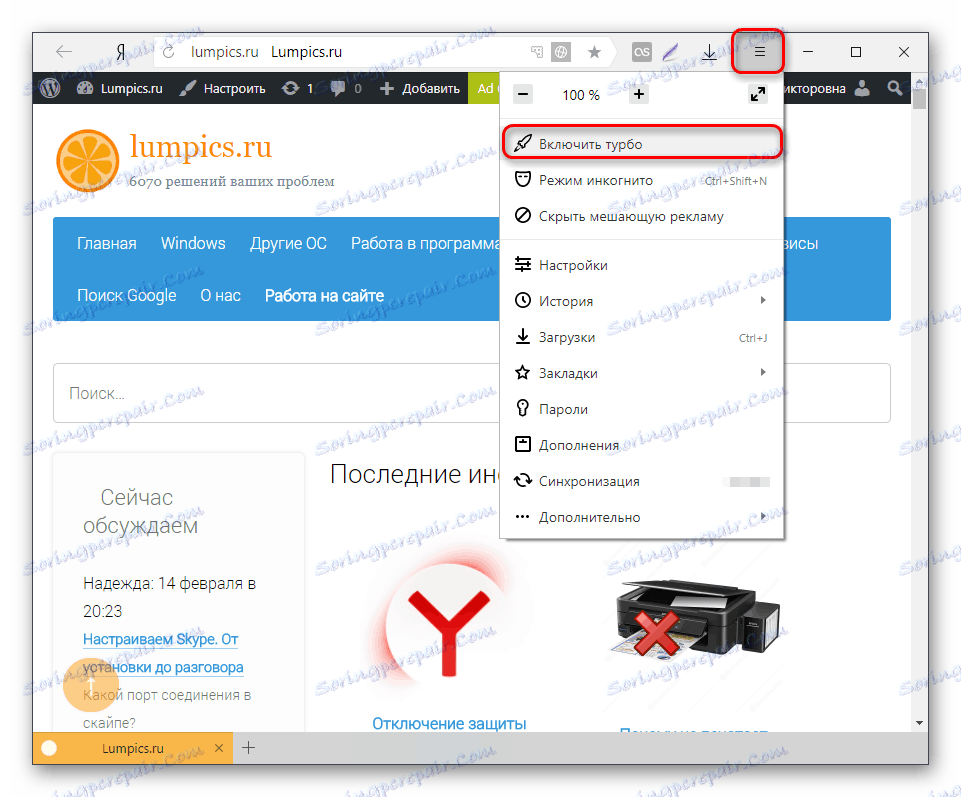
Task: Open "Загрузки" menu entry
Action: [x=642, y=337]
